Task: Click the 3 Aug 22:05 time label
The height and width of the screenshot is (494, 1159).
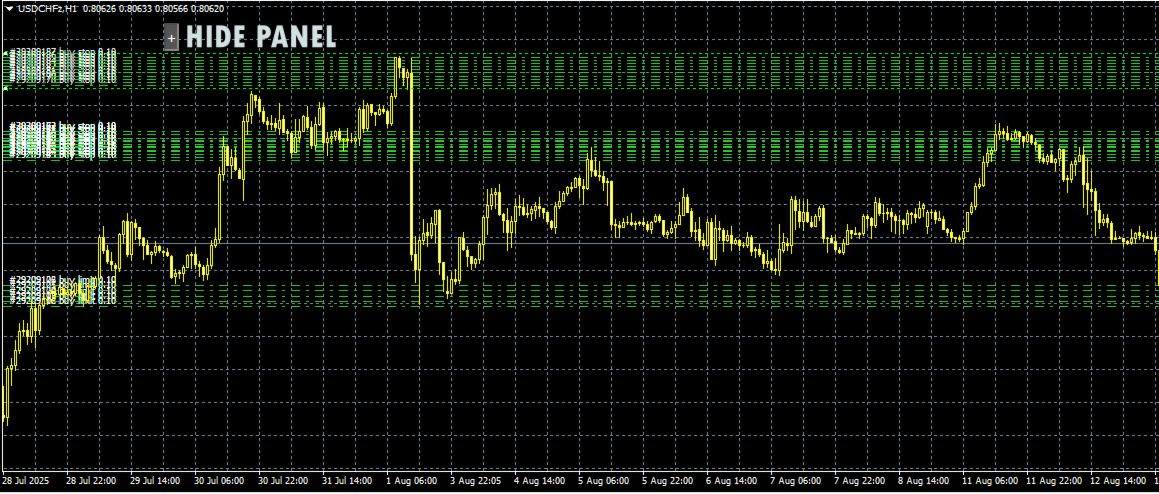Action: [475, 481]
